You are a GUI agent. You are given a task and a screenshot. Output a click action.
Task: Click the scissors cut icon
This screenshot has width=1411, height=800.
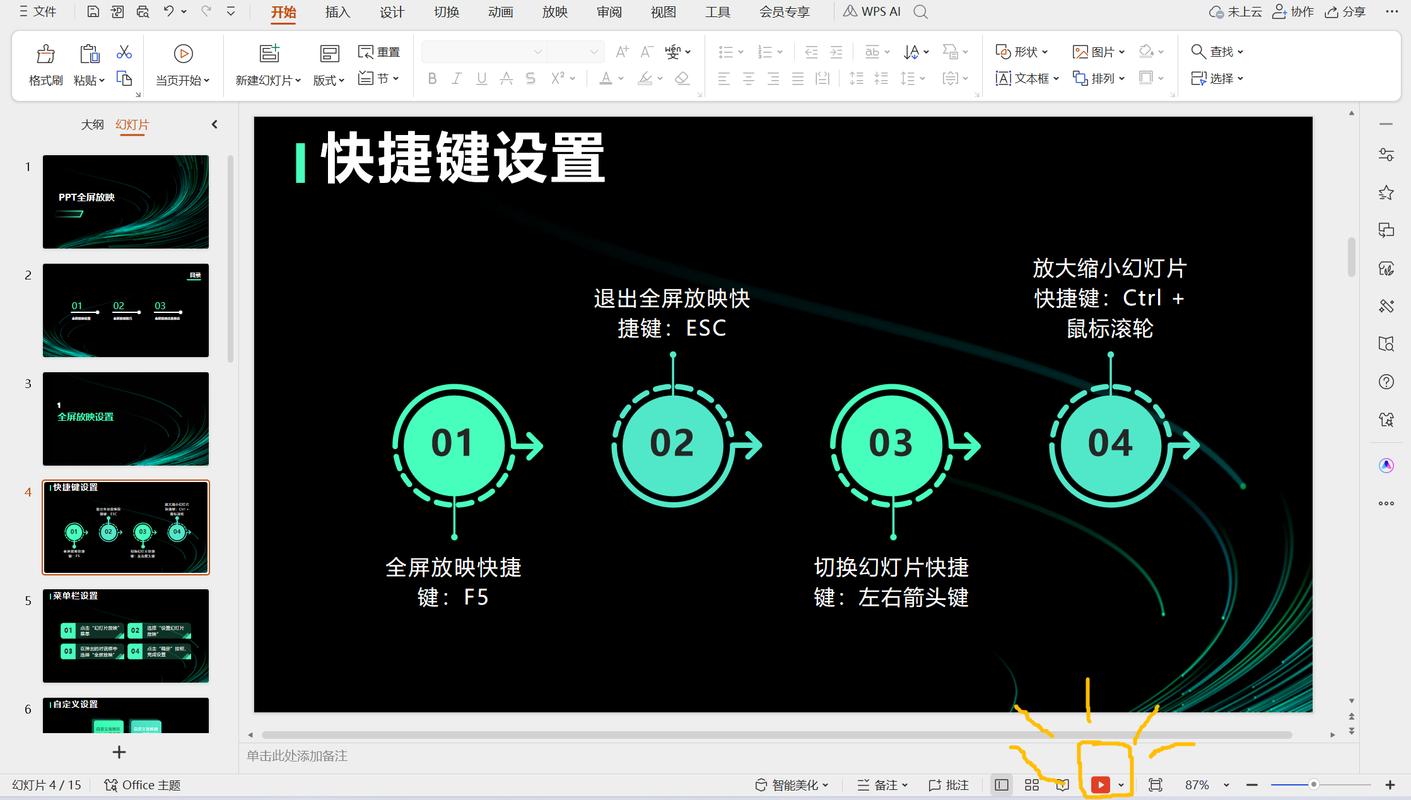(124, 52)
